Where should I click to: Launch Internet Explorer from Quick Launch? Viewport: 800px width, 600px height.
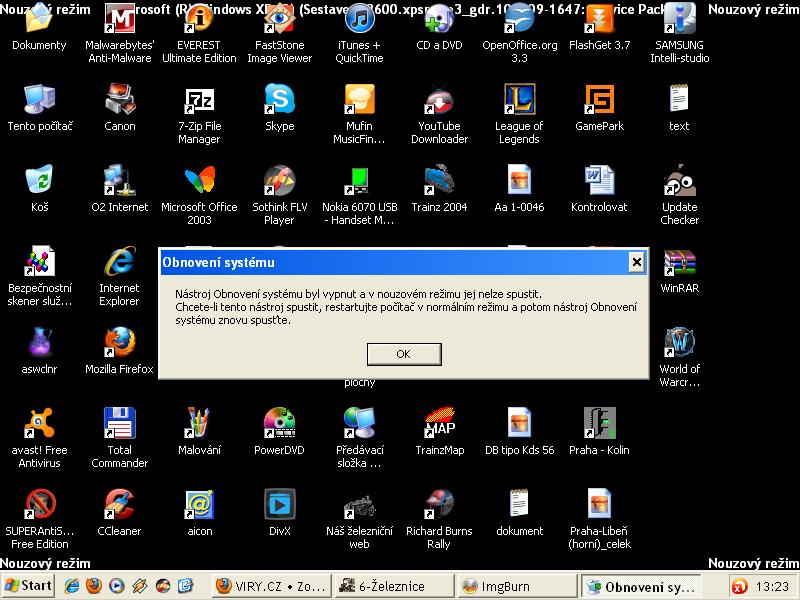click(x=72, y=586)
